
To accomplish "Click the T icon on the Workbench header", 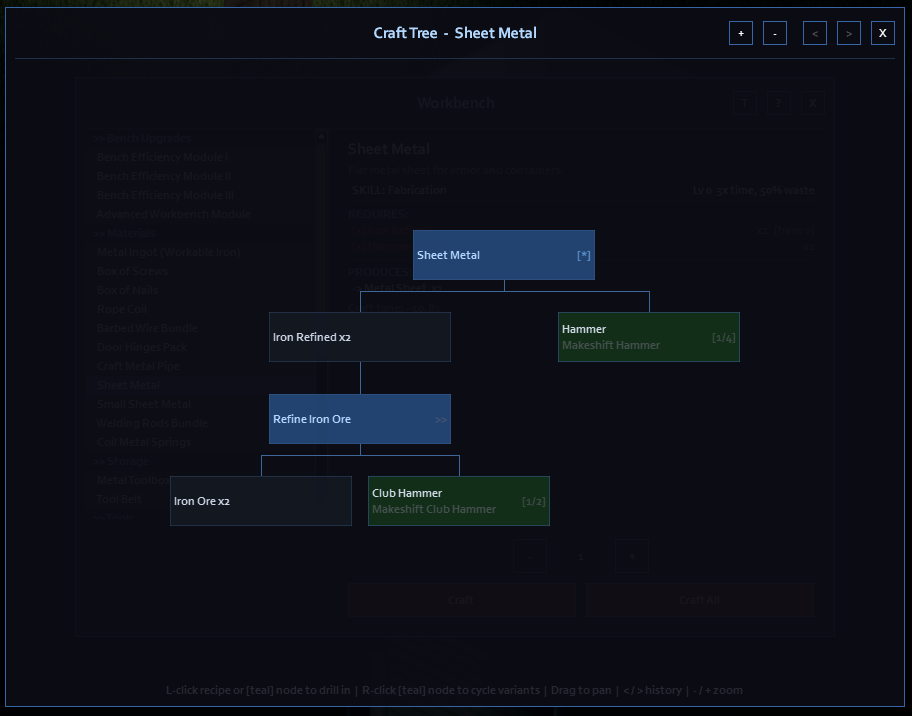I will point(744,102).
